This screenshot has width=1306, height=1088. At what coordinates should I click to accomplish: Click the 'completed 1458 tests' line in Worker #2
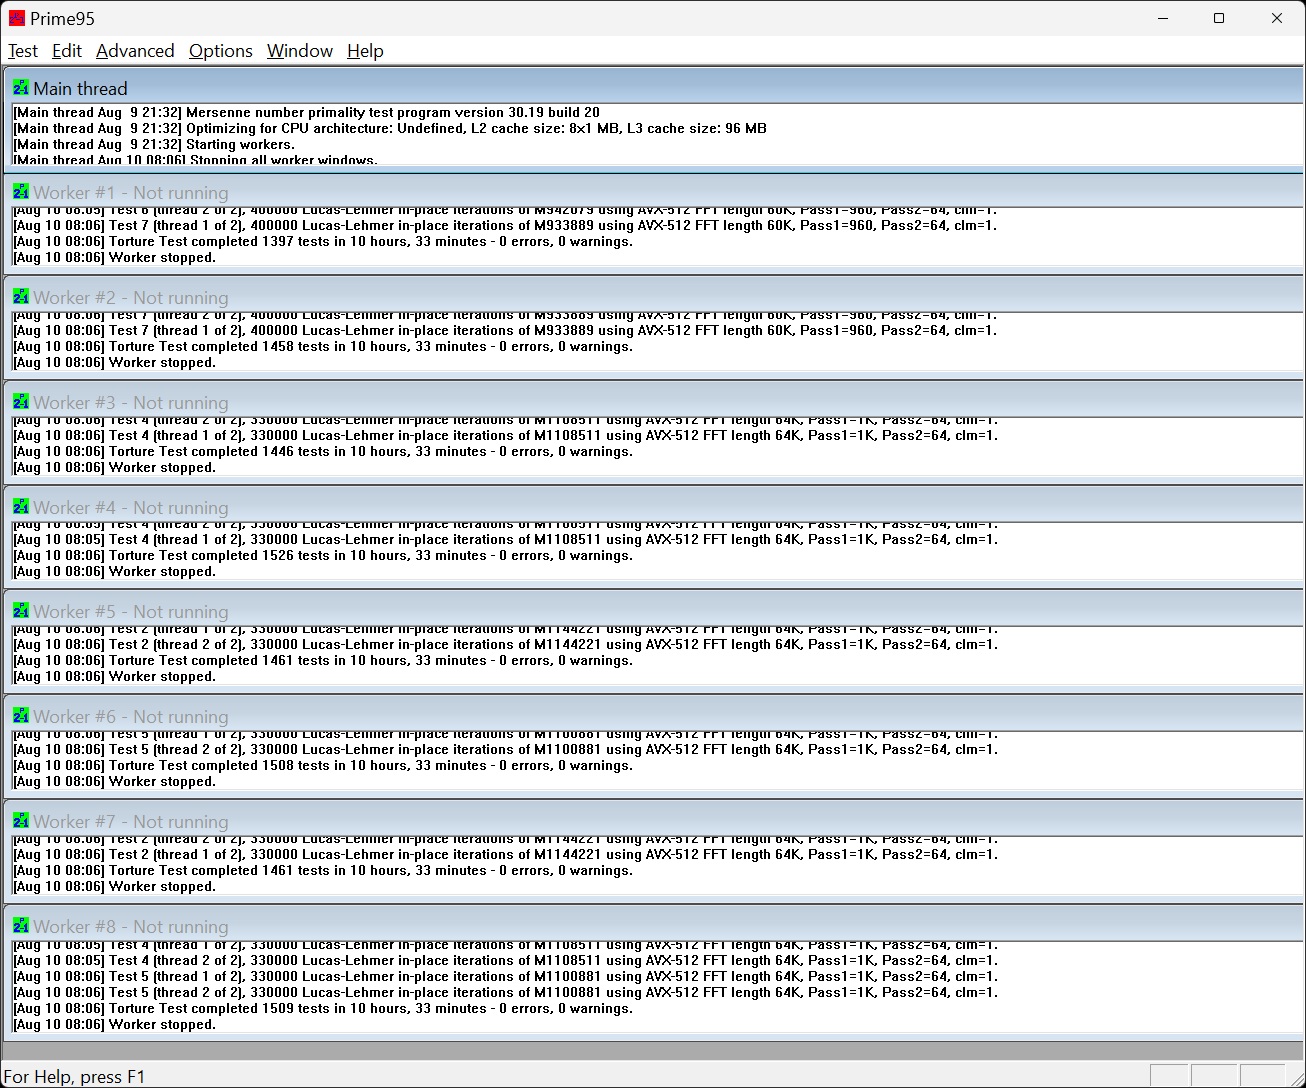323,346
